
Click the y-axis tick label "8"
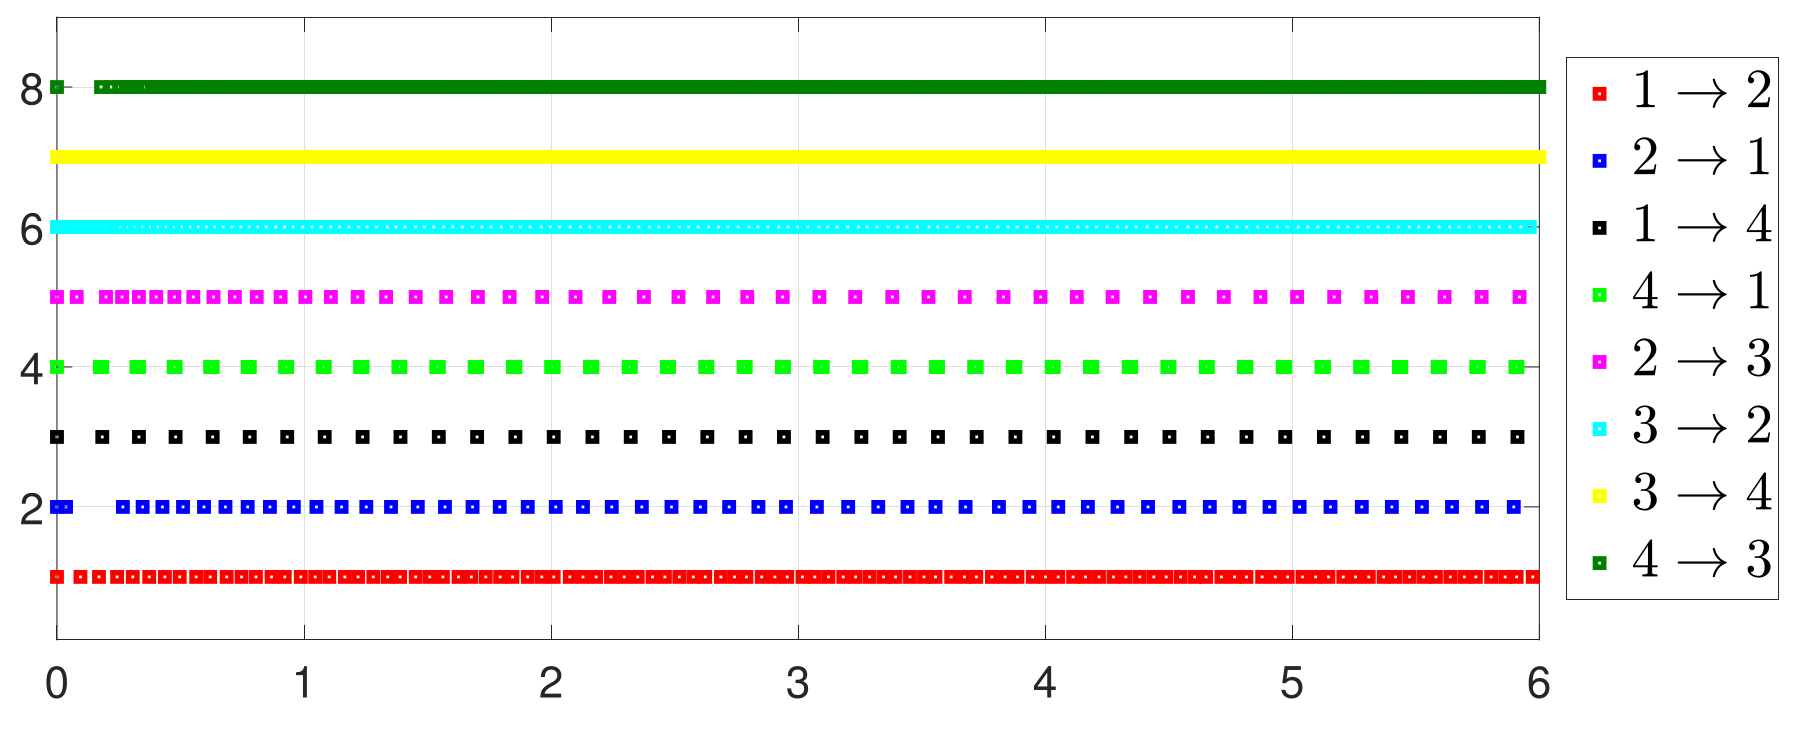point(32,90)
